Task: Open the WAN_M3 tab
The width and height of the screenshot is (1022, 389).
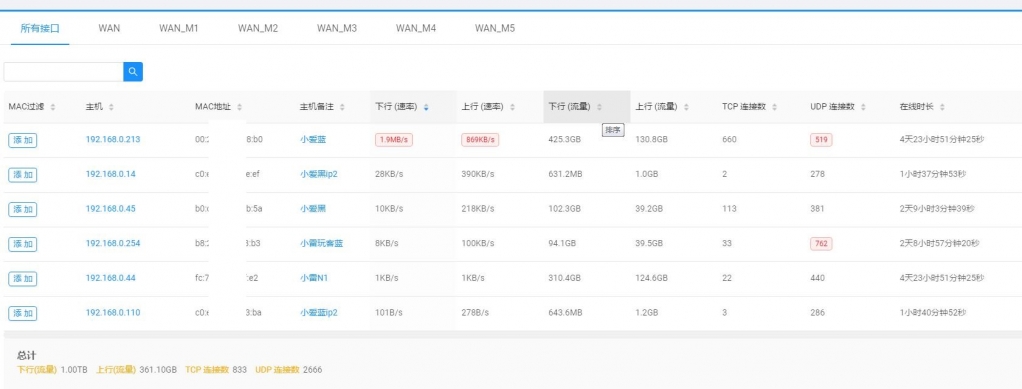Action: pyautogui.click(x=337, y=29)
